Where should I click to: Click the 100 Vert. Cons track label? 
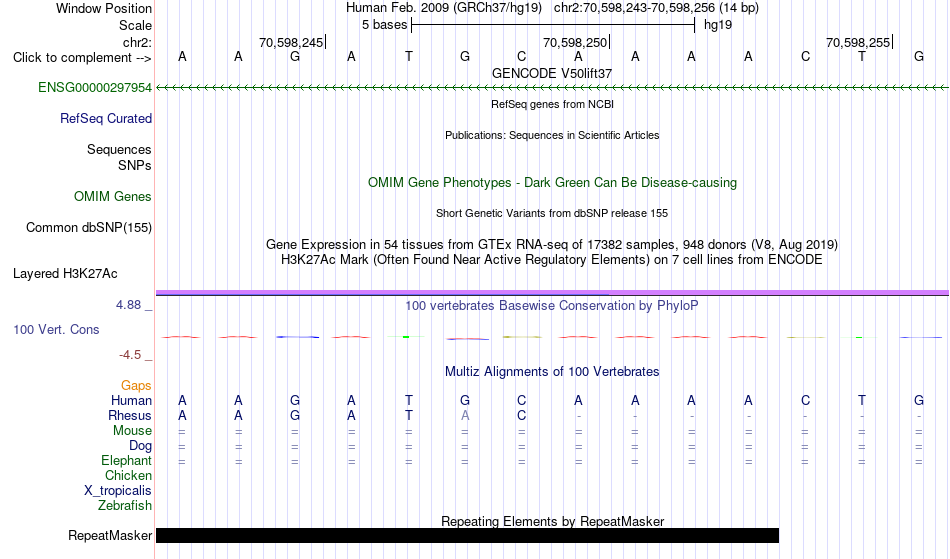point(56,329)
